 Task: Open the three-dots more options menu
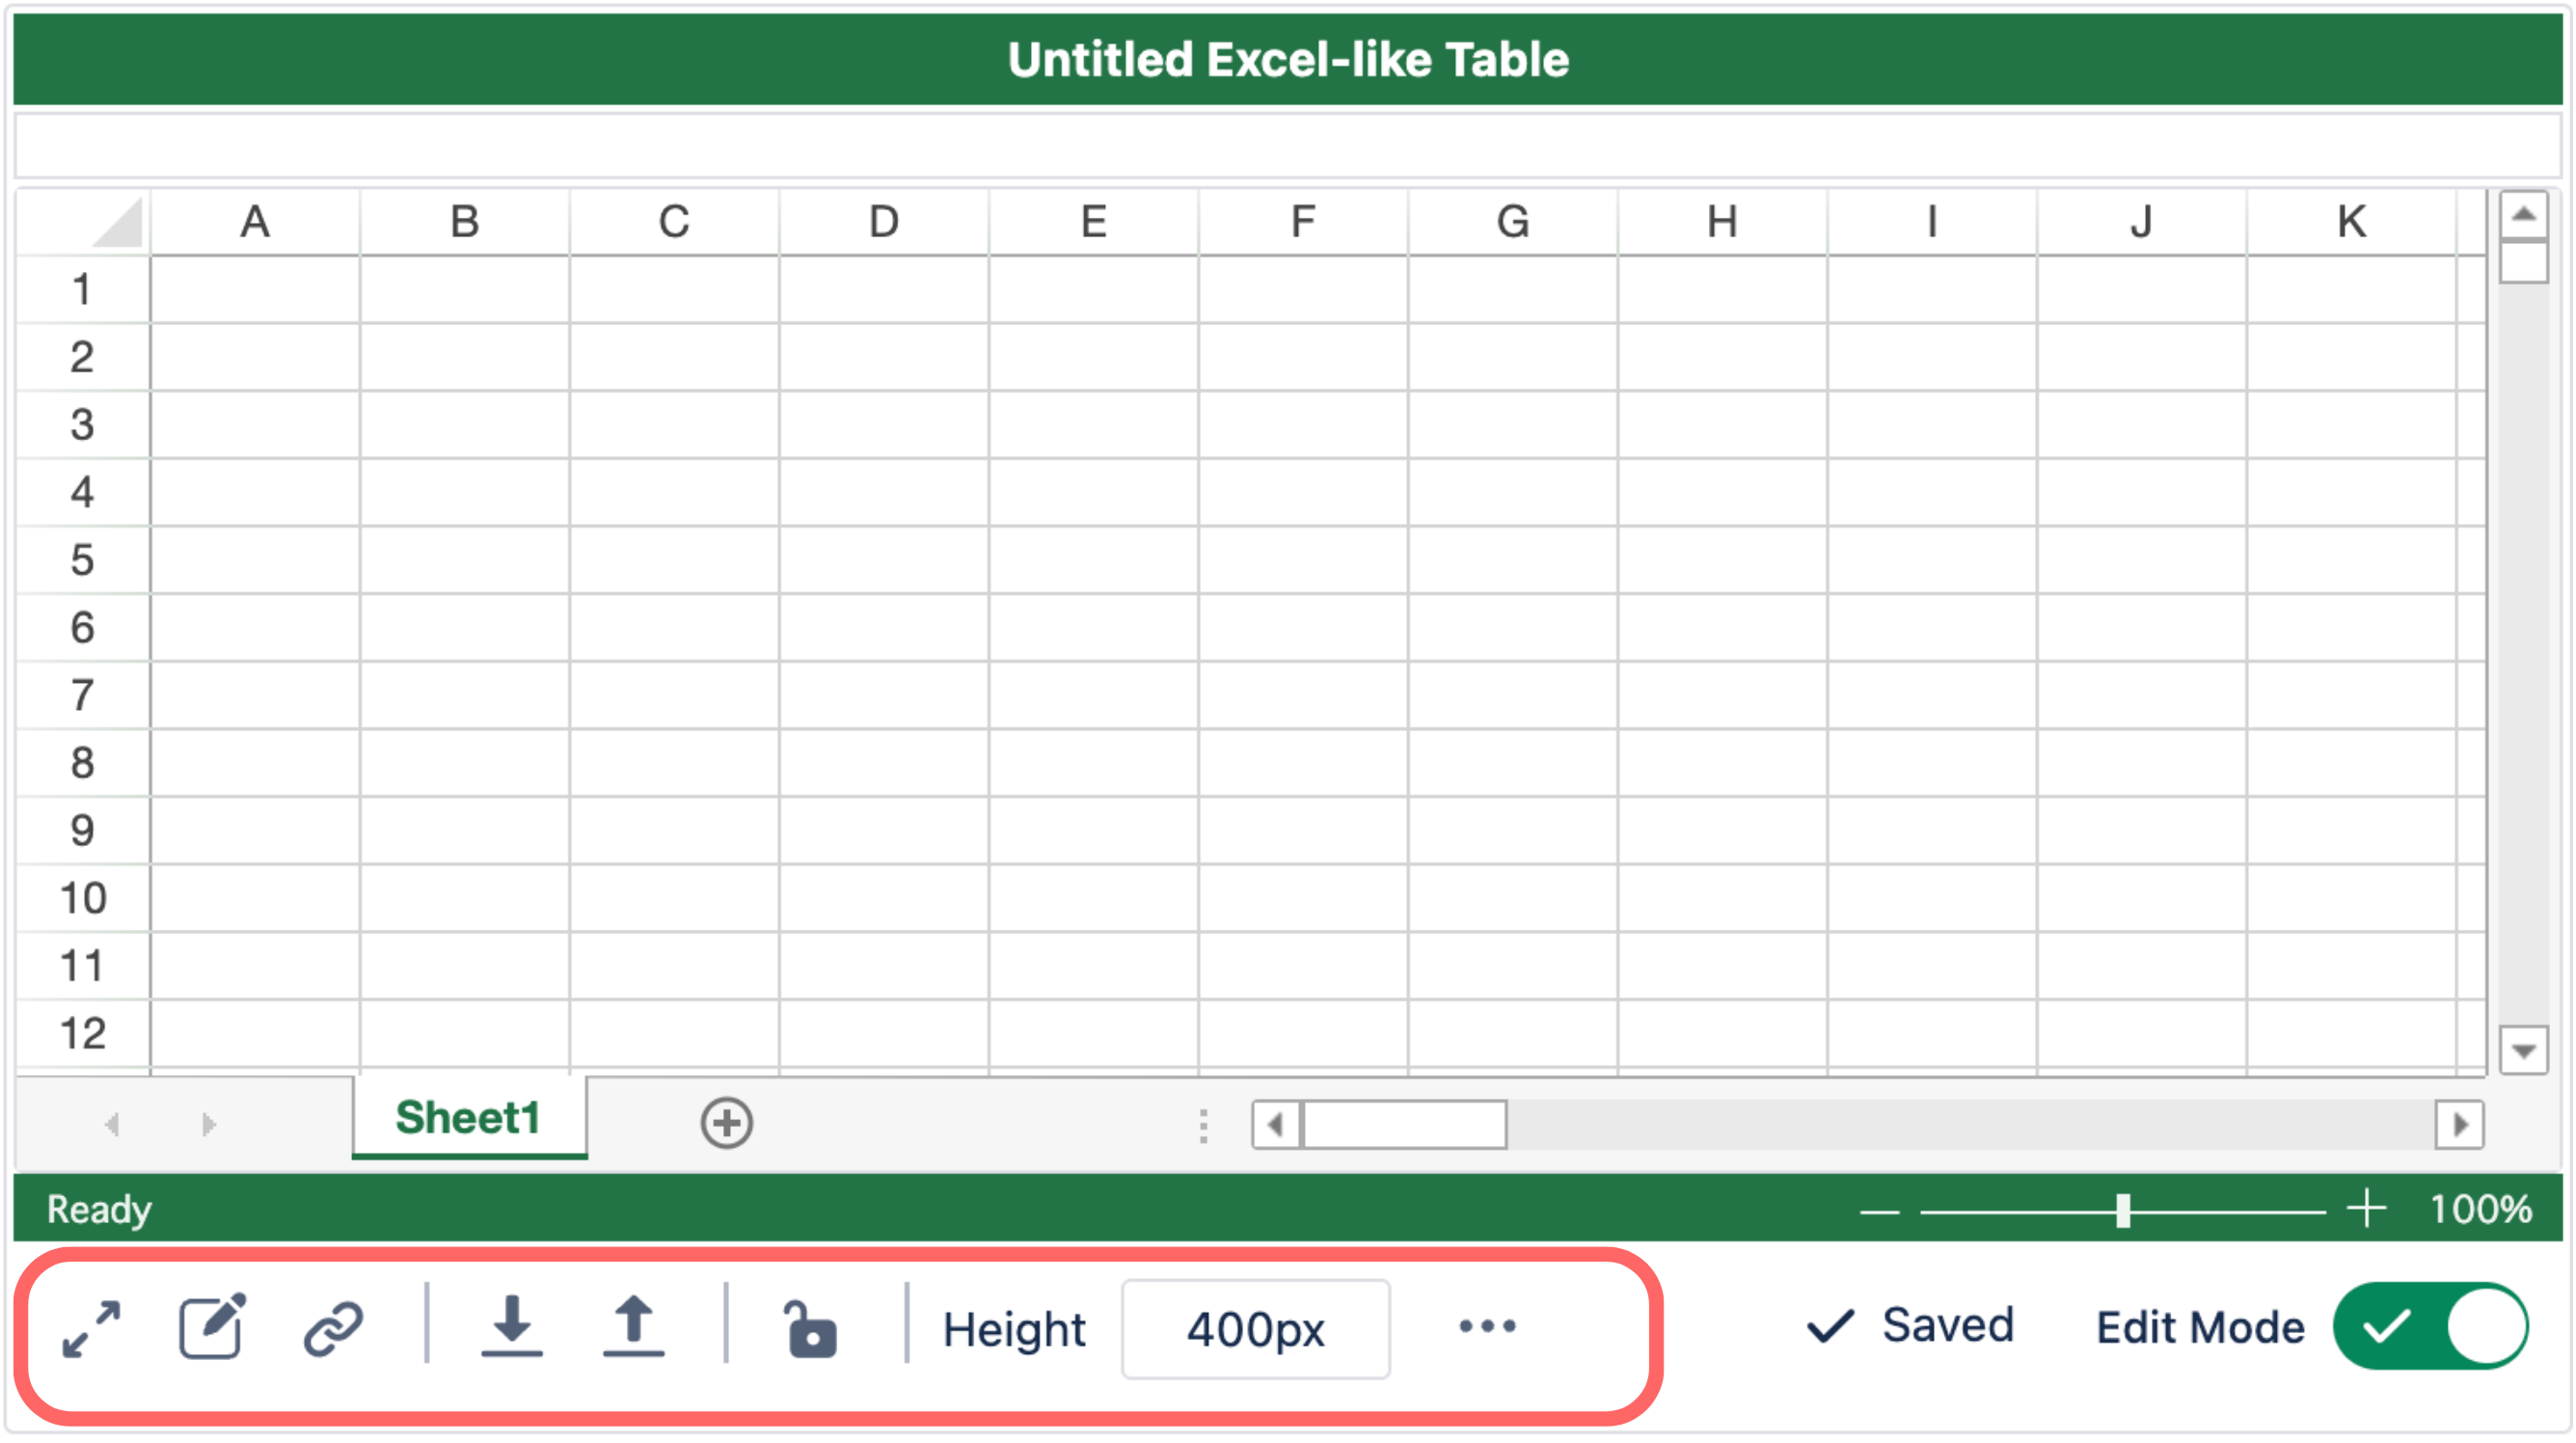(1487, 1327)
